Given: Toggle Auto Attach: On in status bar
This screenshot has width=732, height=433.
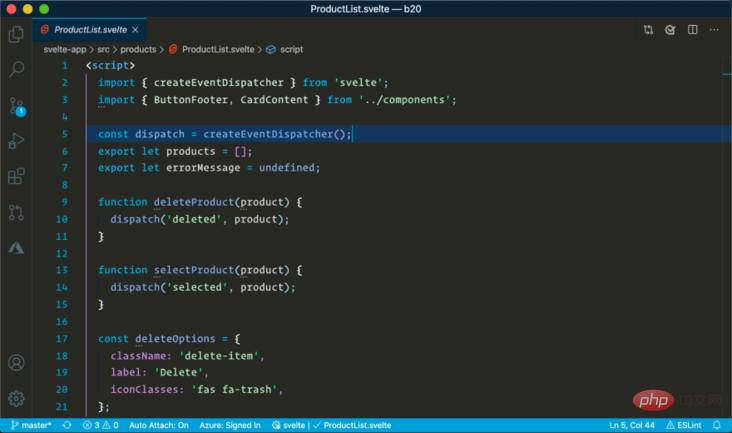Looking at the screenshot, I should point(159,425).
